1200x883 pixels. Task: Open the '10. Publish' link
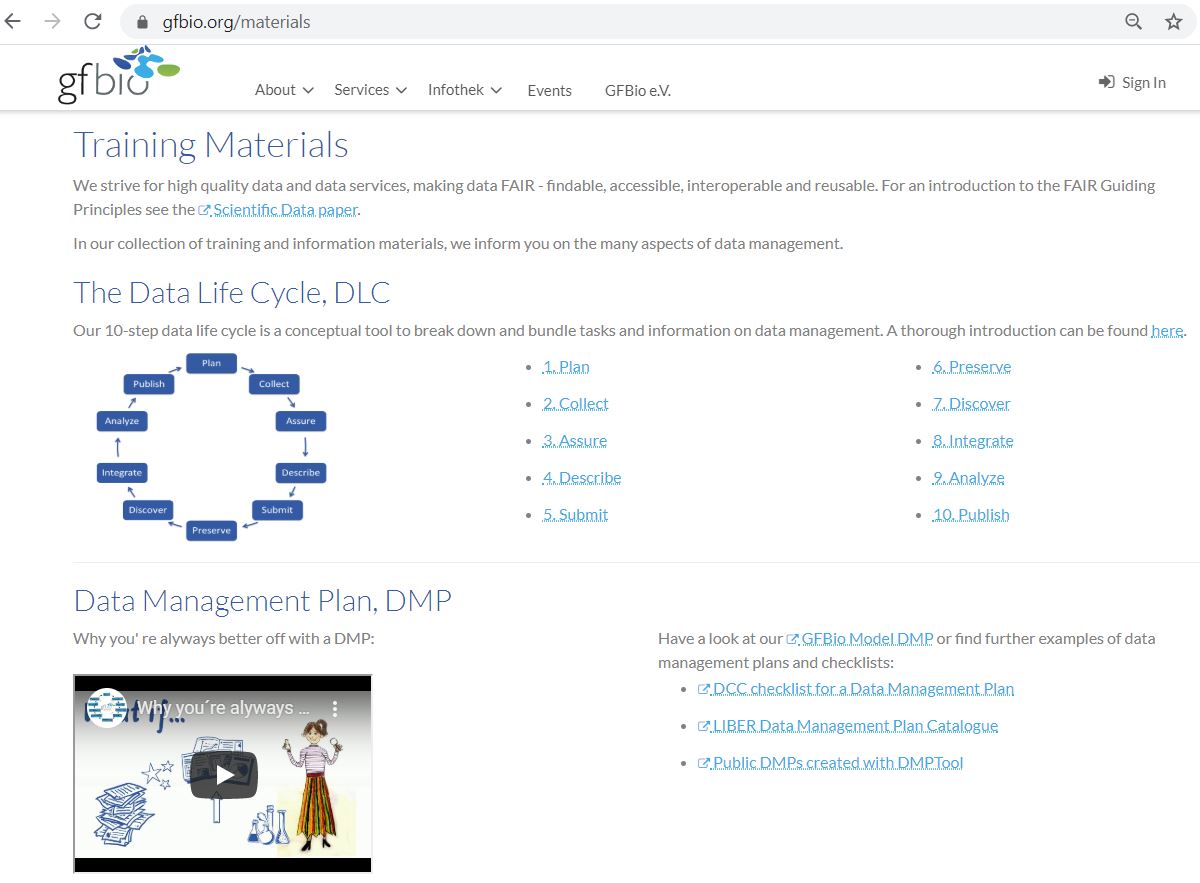(x=971, y=515)
